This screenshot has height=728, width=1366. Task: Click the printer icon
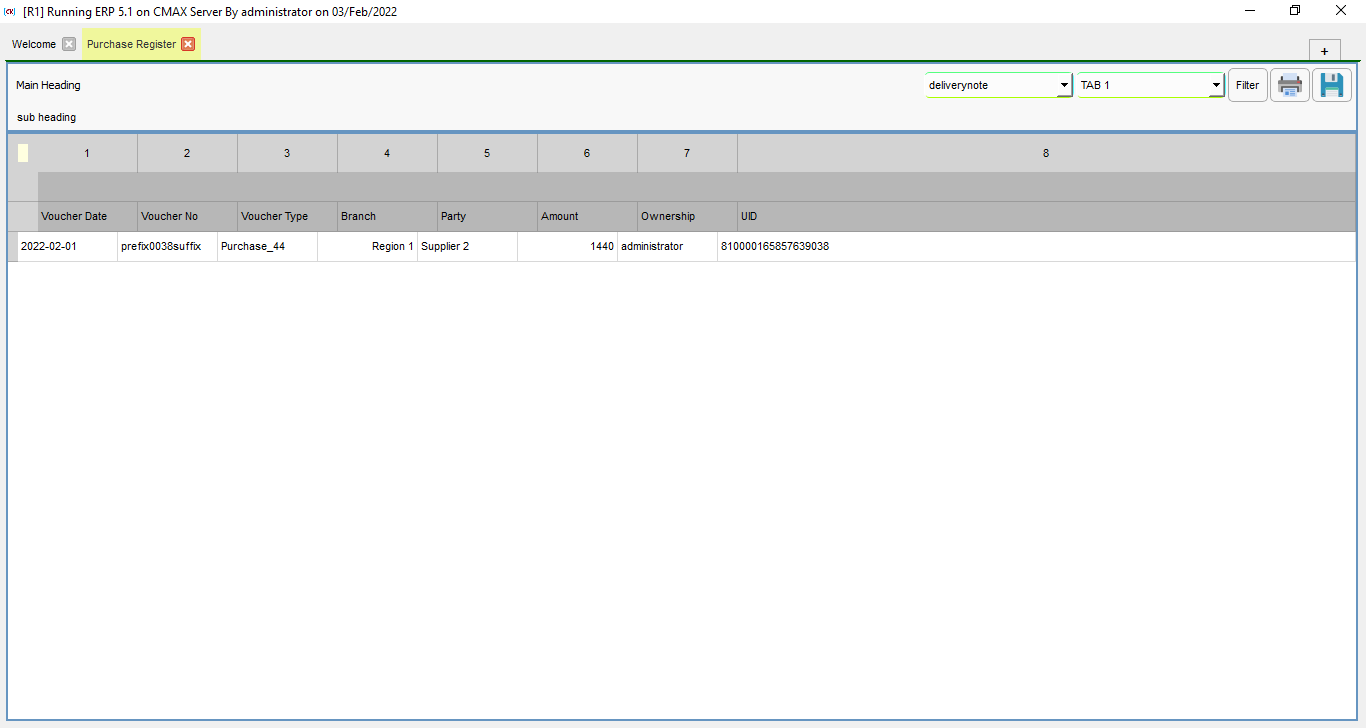point(1289,86)
